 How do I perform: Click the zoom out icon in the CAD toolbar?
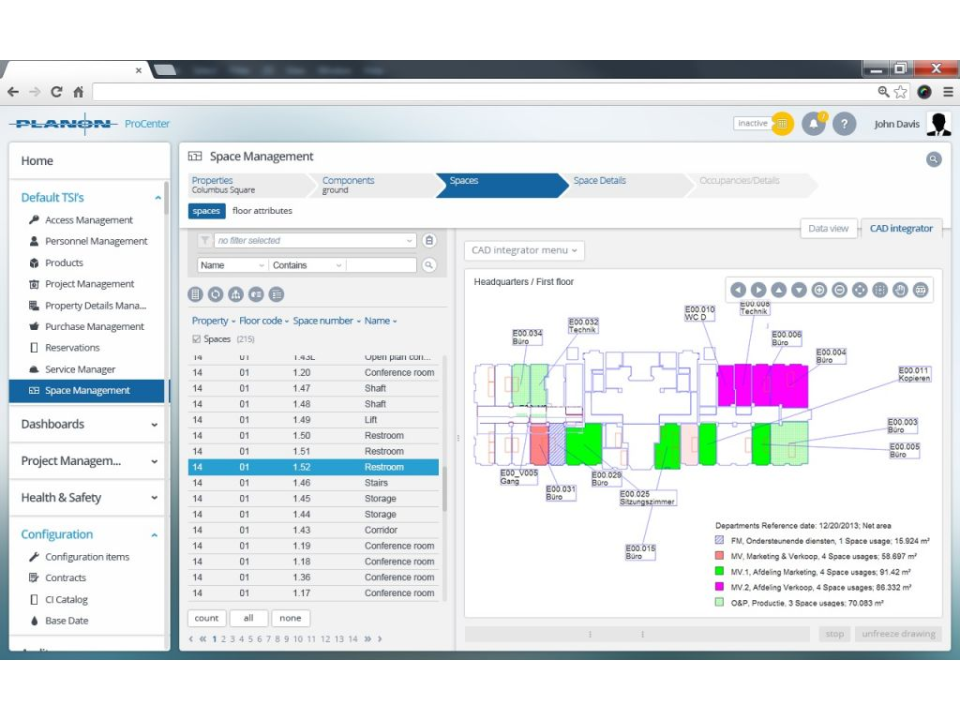(840, 290)
